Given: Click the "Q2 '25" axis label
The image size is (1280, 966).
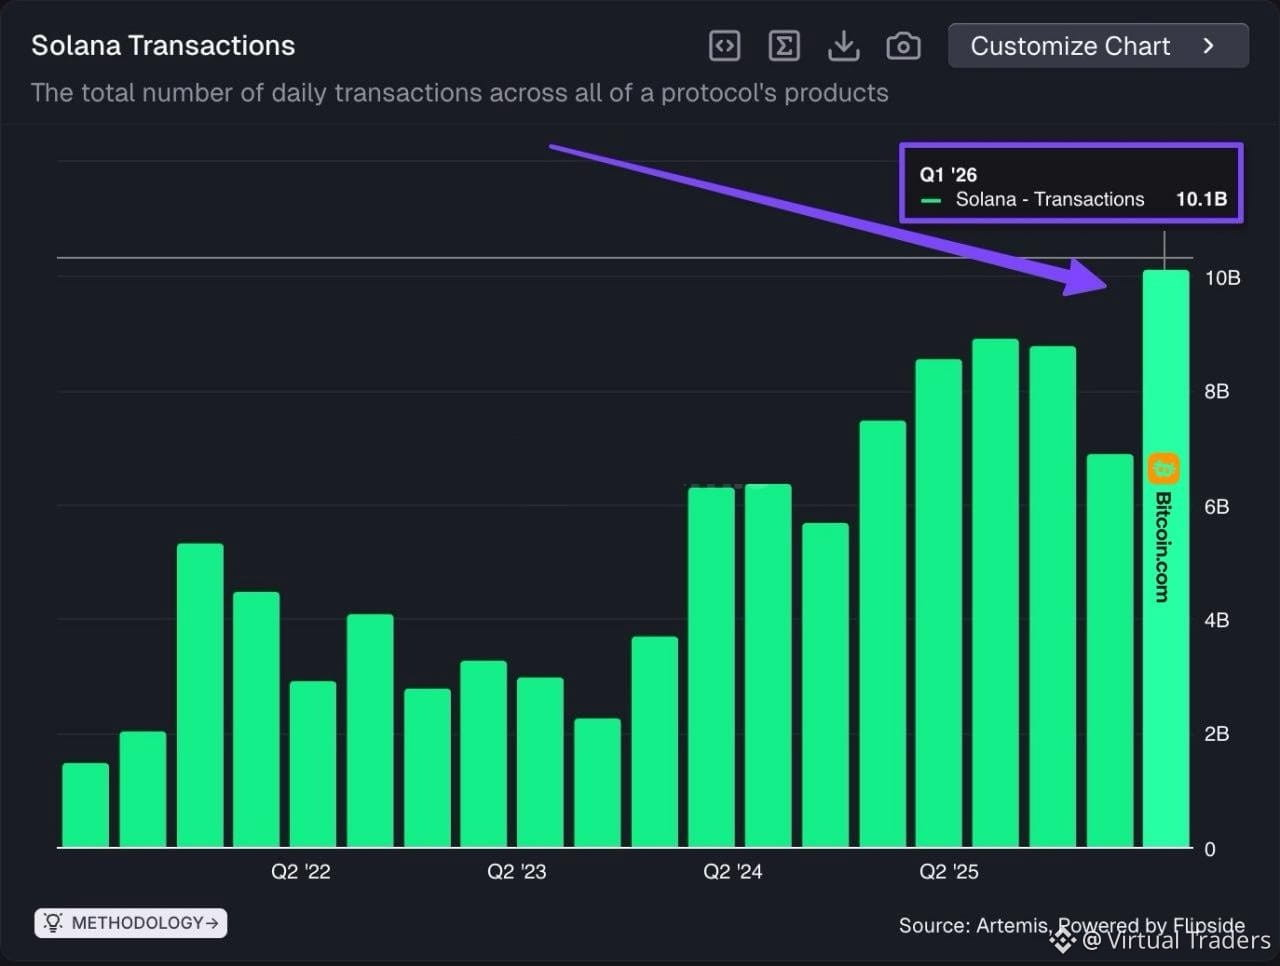Looking at the screenshot, I should point(949,872).
